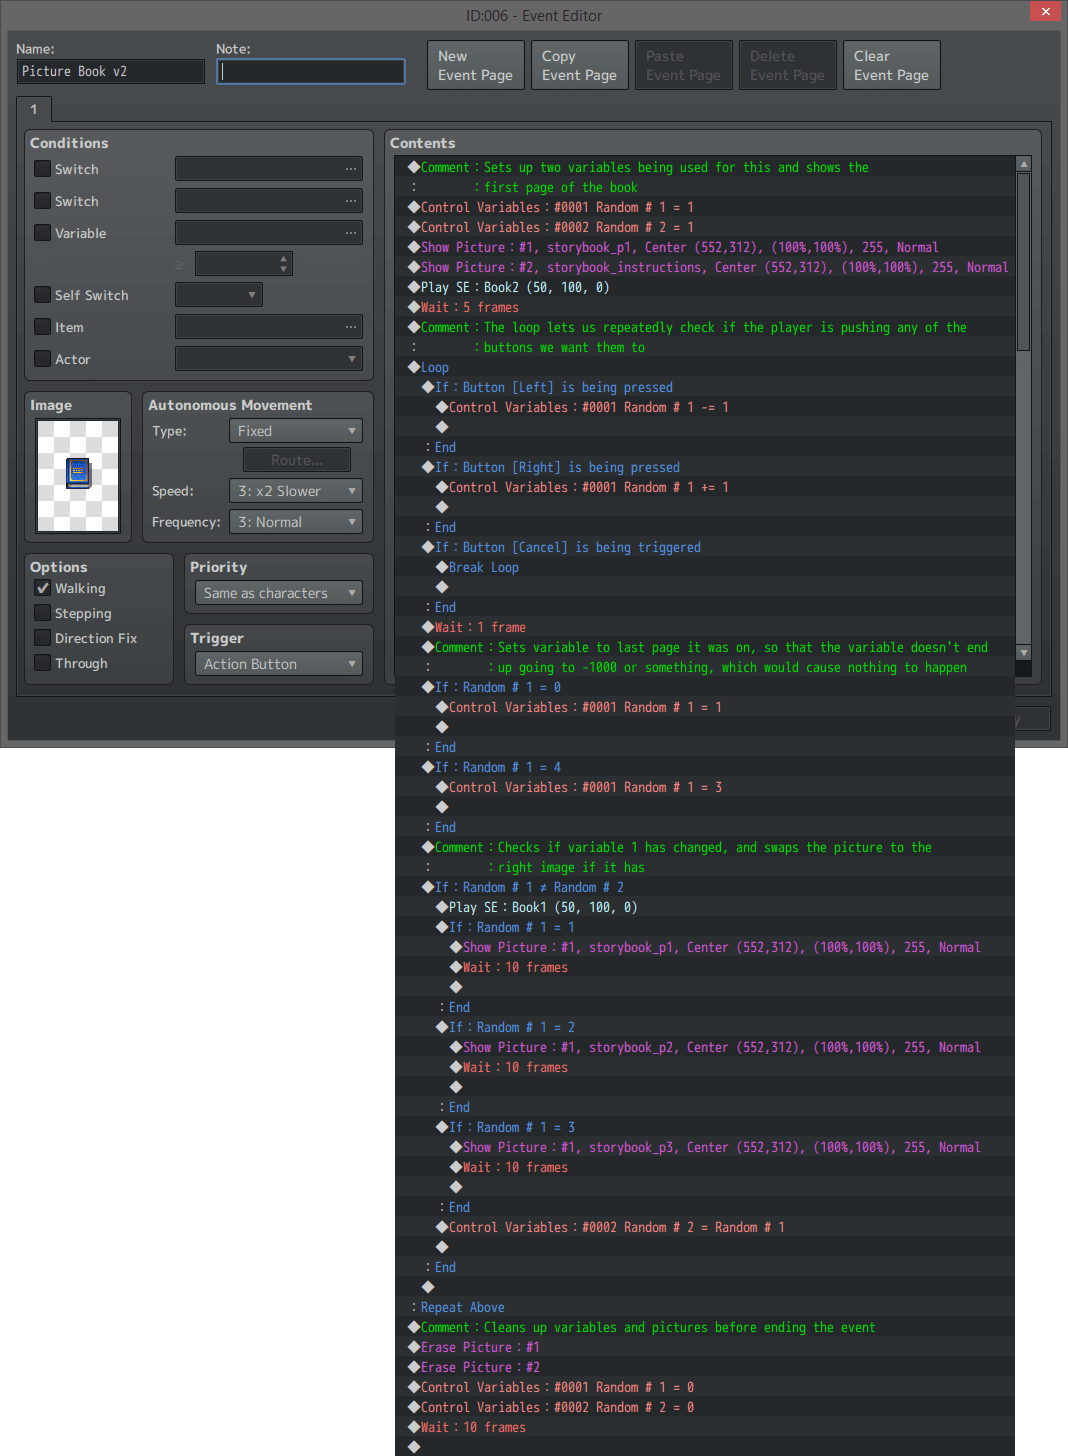Select comment Cleans up variables and pictures
The image size is (1068, 1456).
coord(705,1327)
